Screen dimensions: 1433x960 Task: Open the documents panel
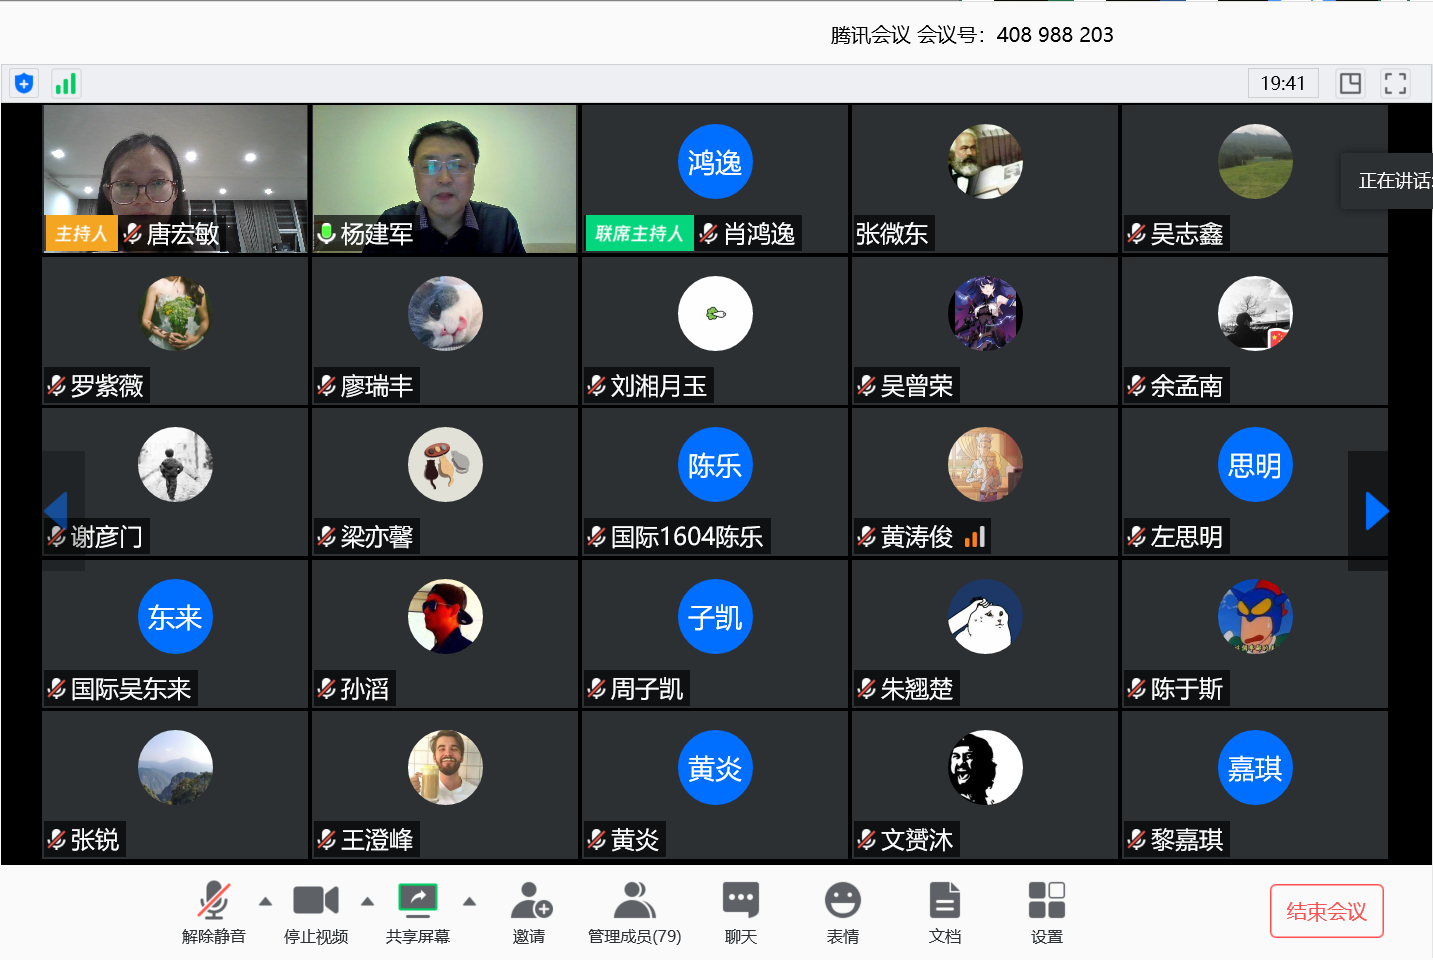pyautogui.click(x=944, y=911)
